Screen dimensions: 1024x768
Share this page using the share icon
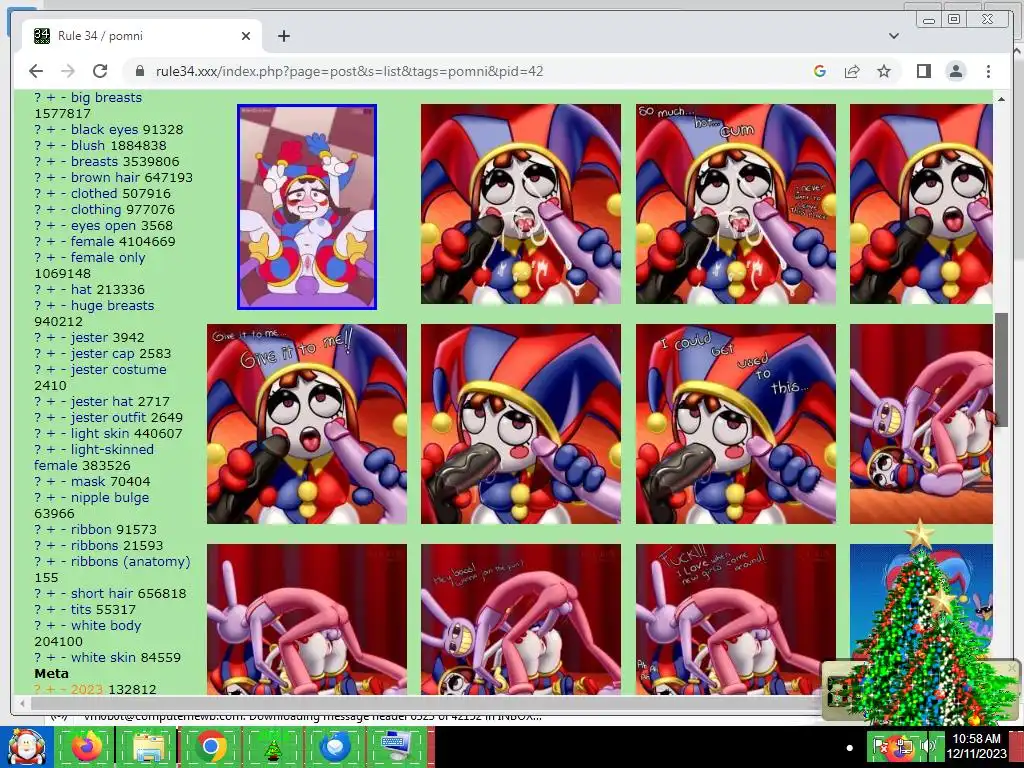click(x=852, y=71)
